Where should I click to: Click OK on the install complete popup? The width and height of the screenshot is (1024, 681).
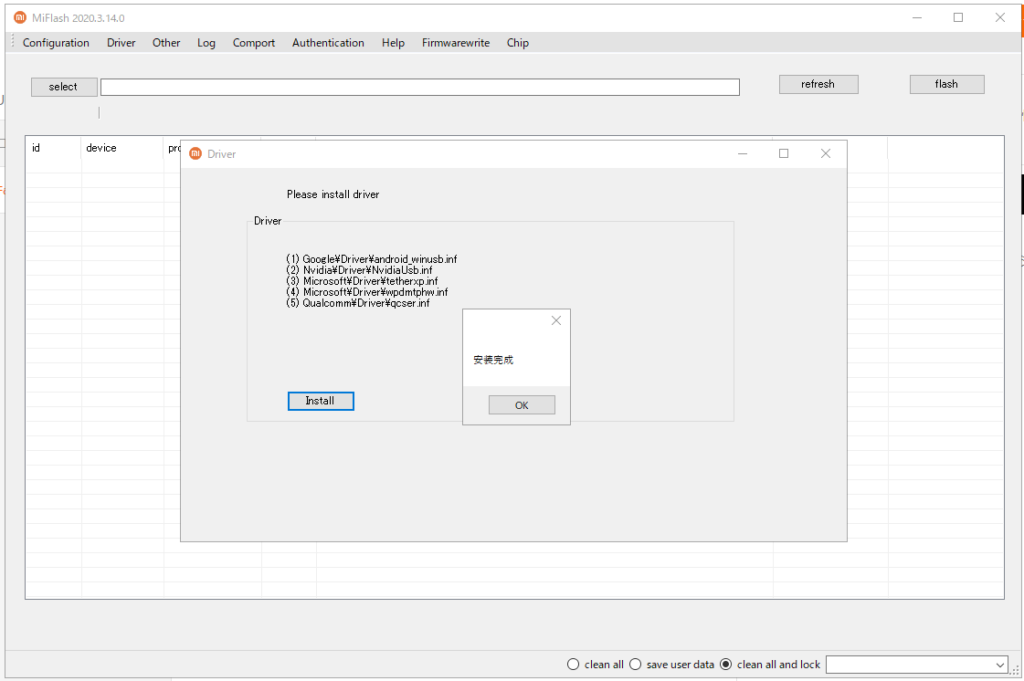click(521, 404)
